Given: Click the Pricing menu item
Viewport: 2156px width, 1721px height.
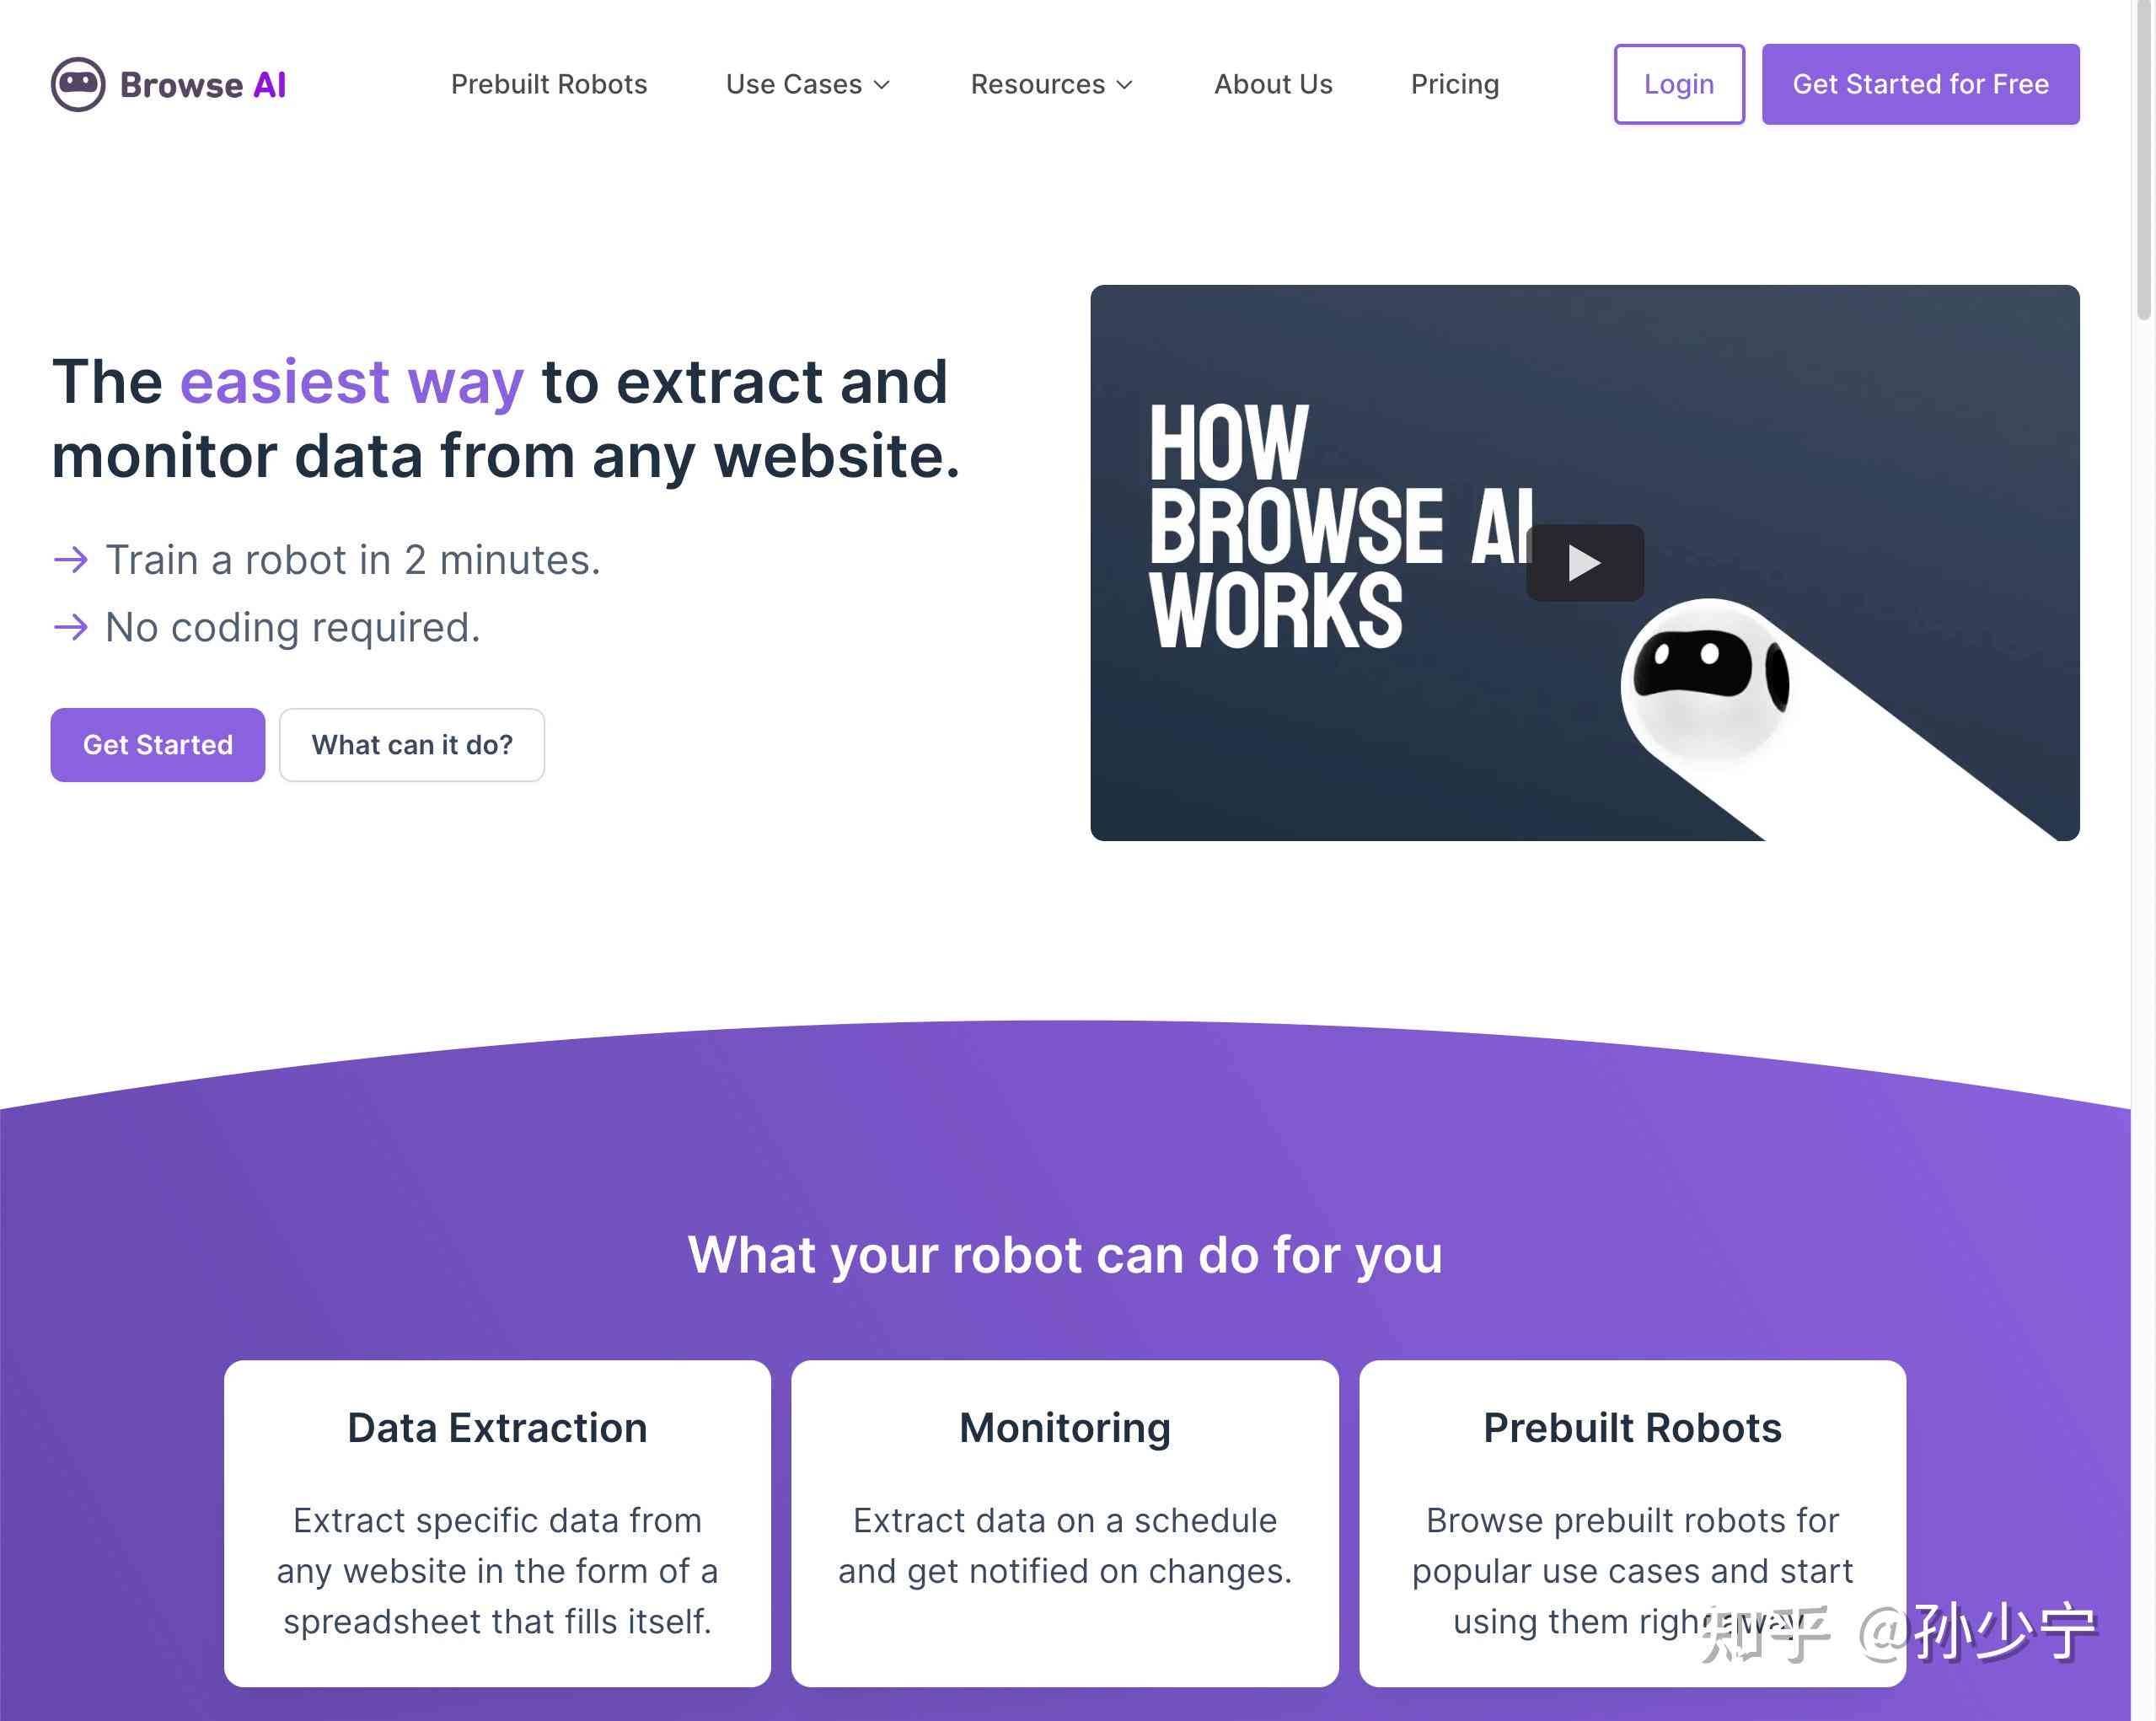Looking at the screenshot, I should (1454, 83).
